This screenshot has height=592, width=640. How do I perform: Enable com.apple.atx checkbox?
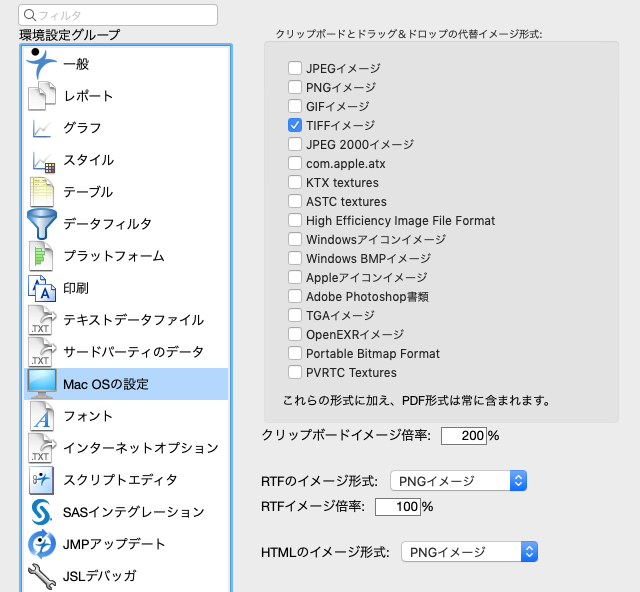tap(295, 163)
